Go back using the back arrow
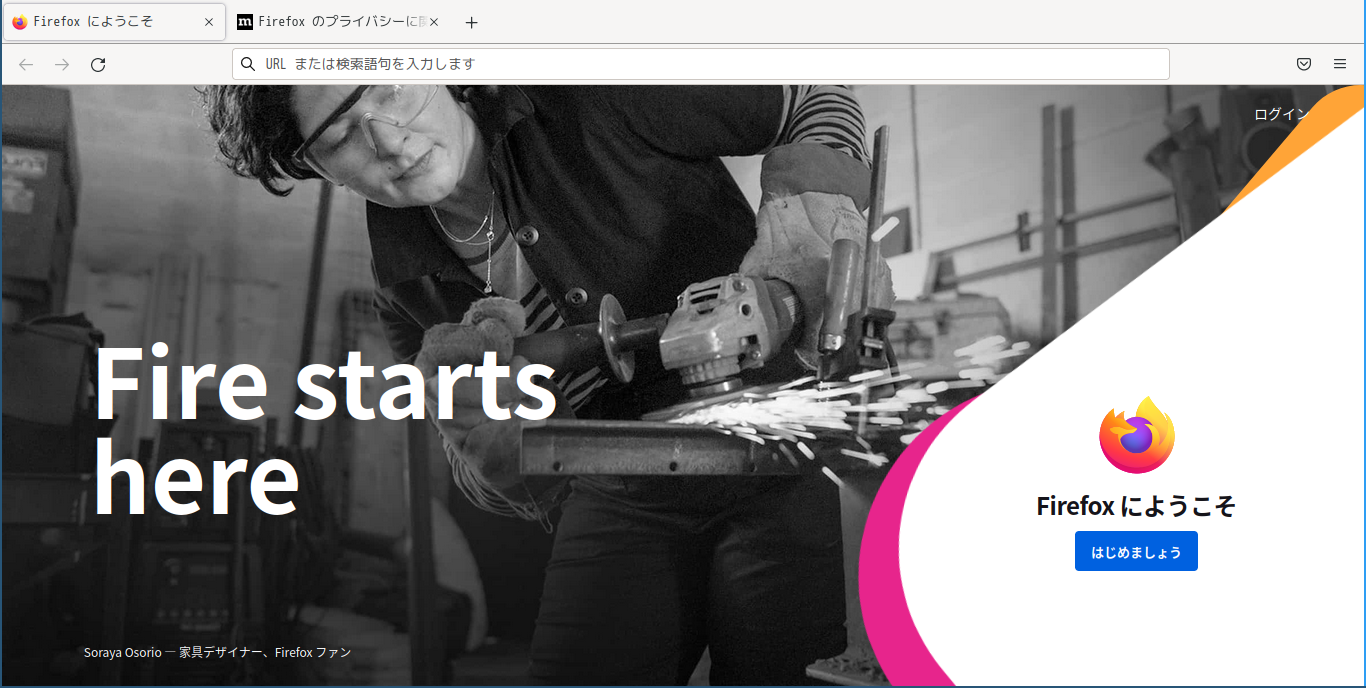The width and height of the screenshot is (1366, 688). (x=26, y=65)
